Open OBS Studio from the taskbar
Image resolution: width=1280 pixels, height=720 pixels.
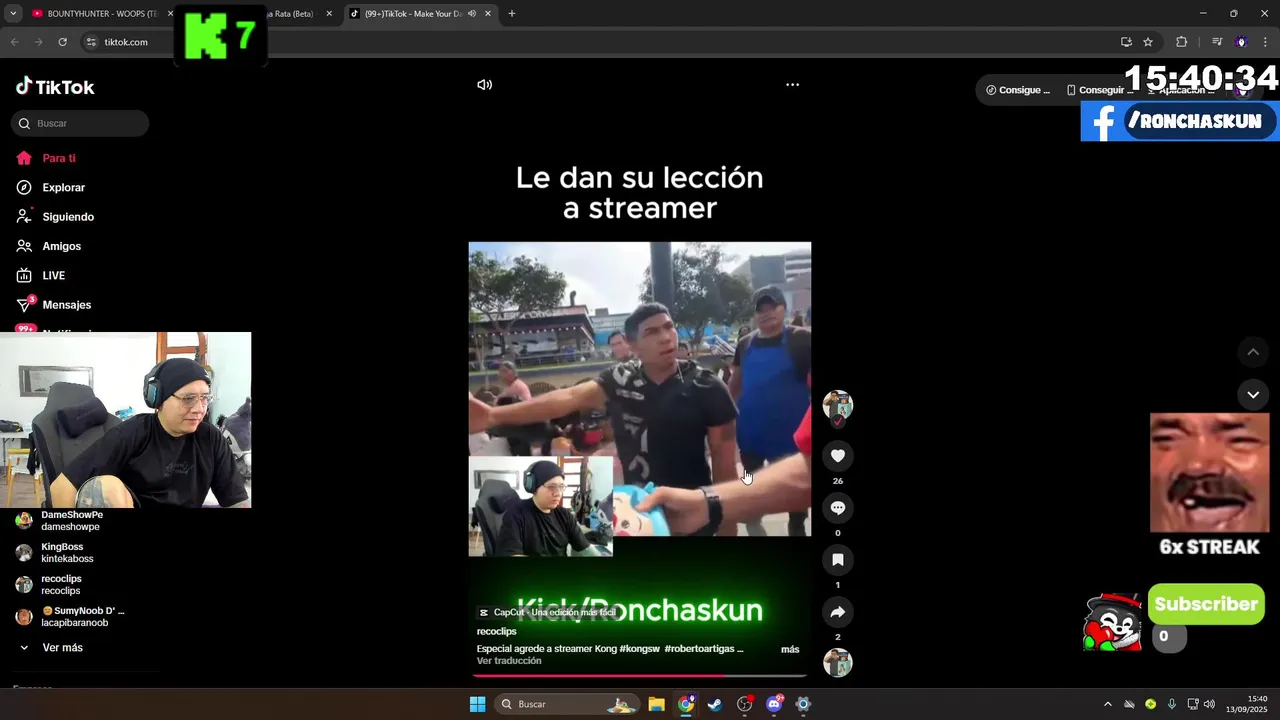click(x=744, y=704)
